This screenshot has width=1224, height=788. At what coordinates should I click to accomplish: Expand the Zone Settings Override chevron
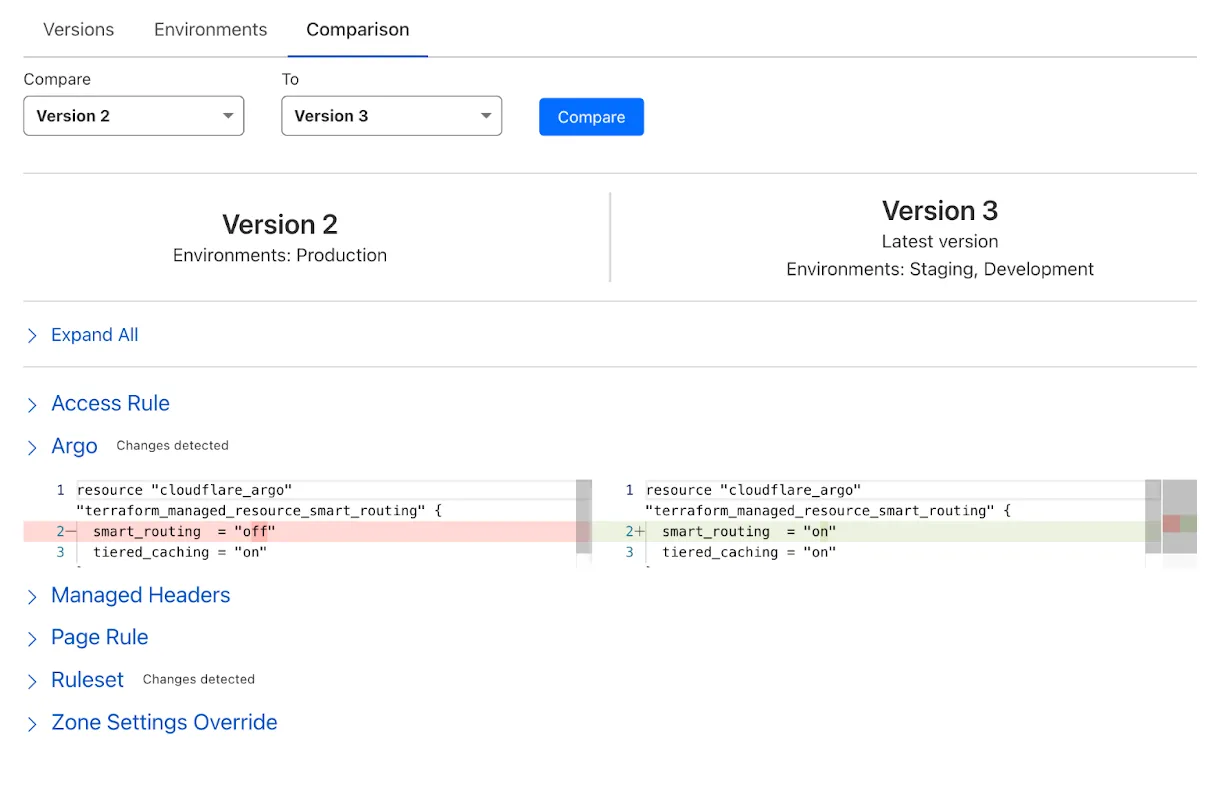[x=31, y=722]
